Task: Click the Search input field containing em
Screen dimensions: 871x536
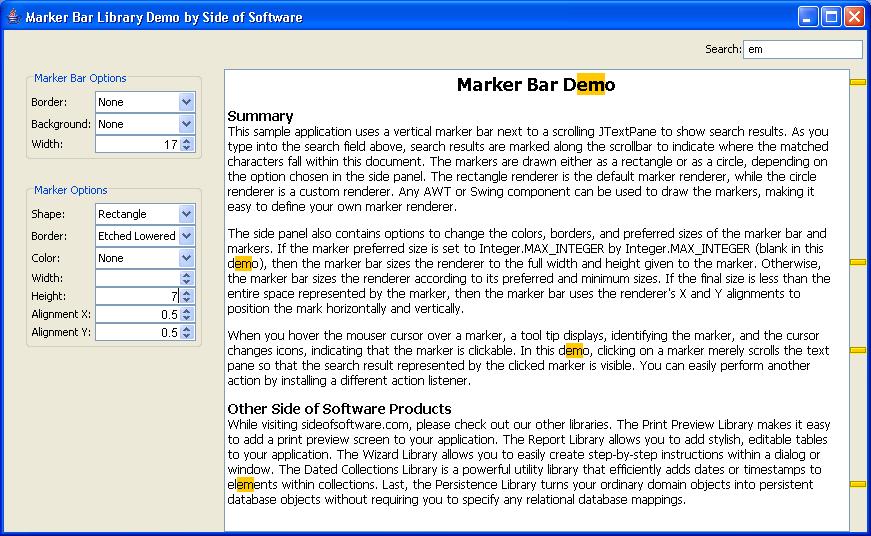Action: pos(802,49)
